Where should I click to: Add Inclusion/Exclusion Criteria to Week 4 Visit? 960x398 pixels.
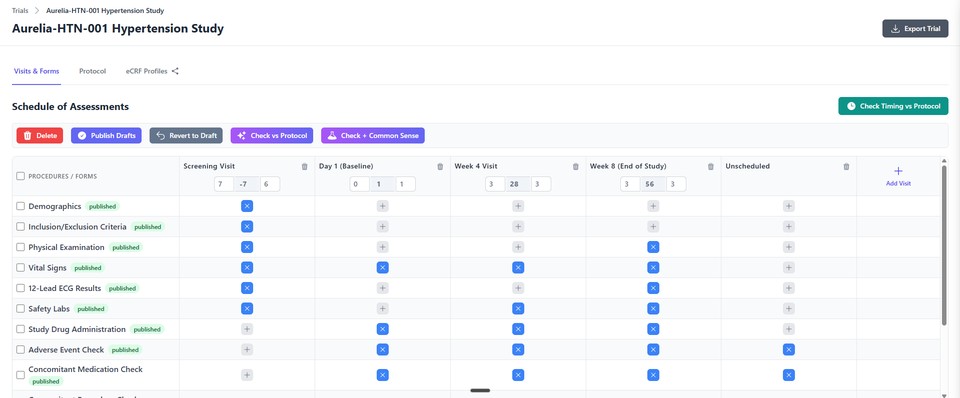tap(518, 227)
